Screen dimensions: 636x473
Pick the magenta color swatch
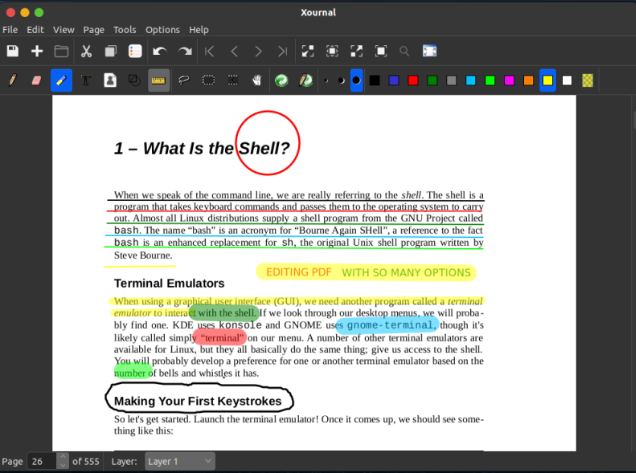[x=510, y=80]
